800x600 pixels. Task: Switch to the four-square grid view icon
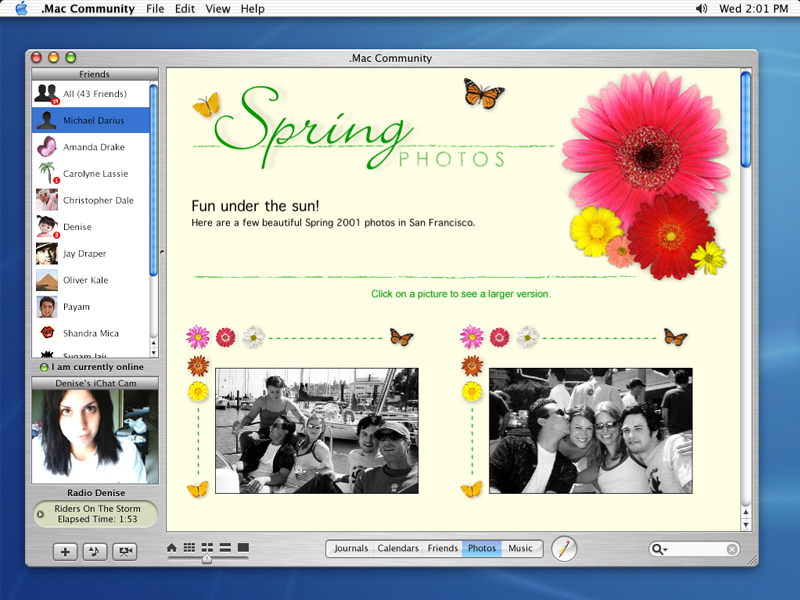tap(207, 547)
